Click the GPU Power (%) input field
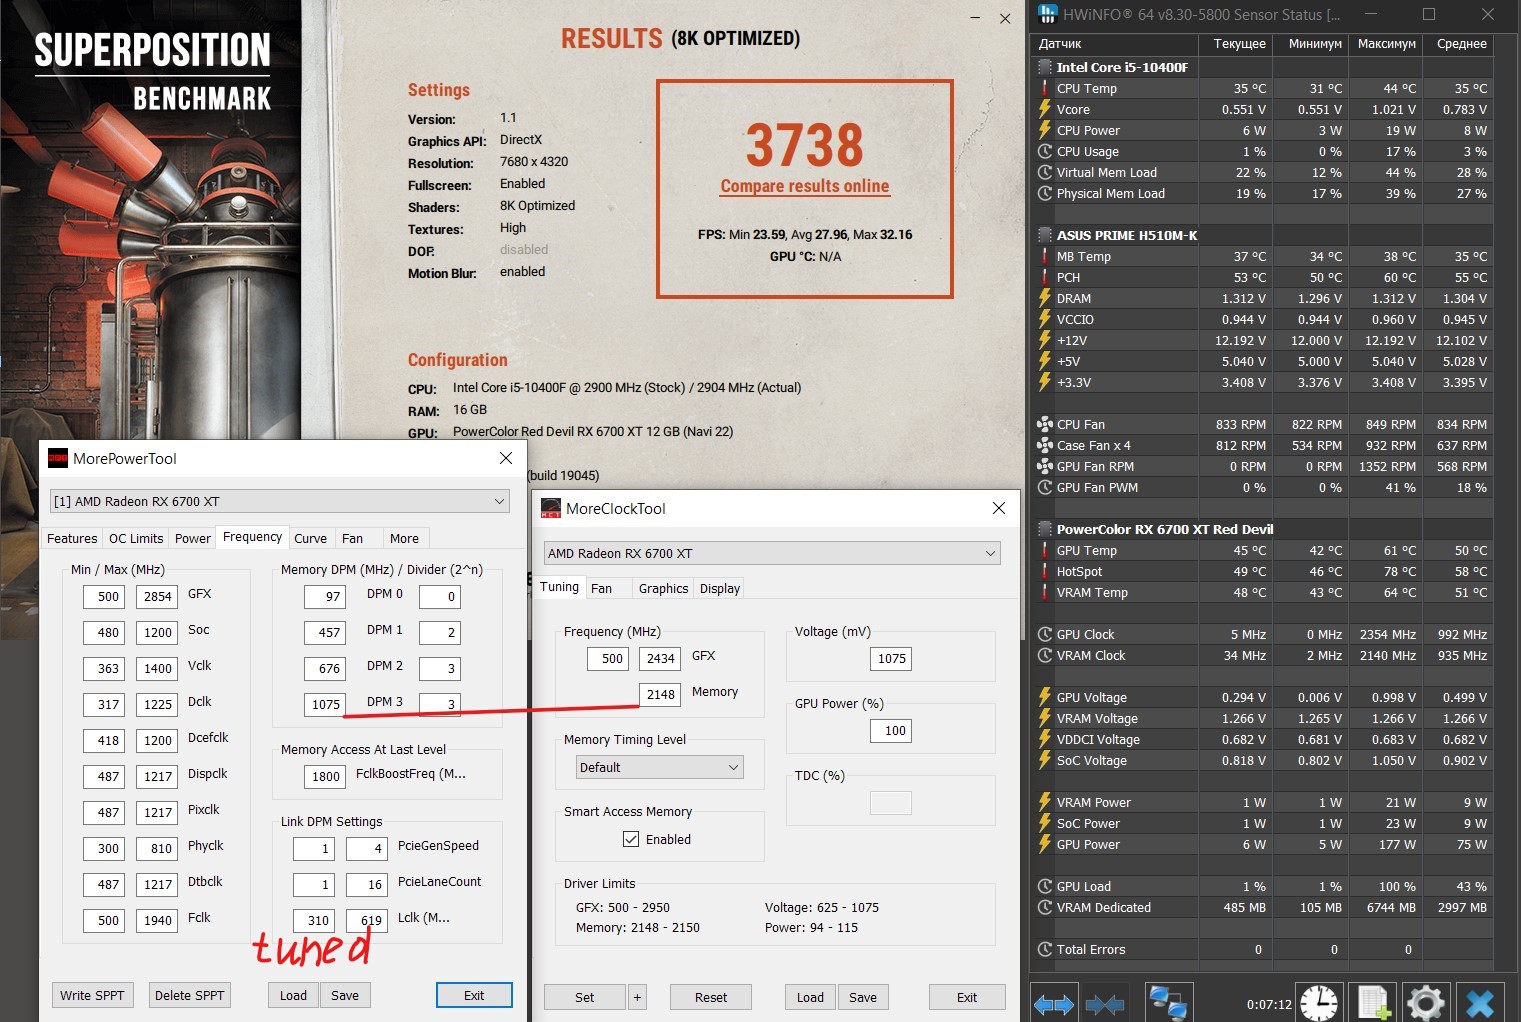This screenshot has width=1521, height=1022. coord(892,730)
